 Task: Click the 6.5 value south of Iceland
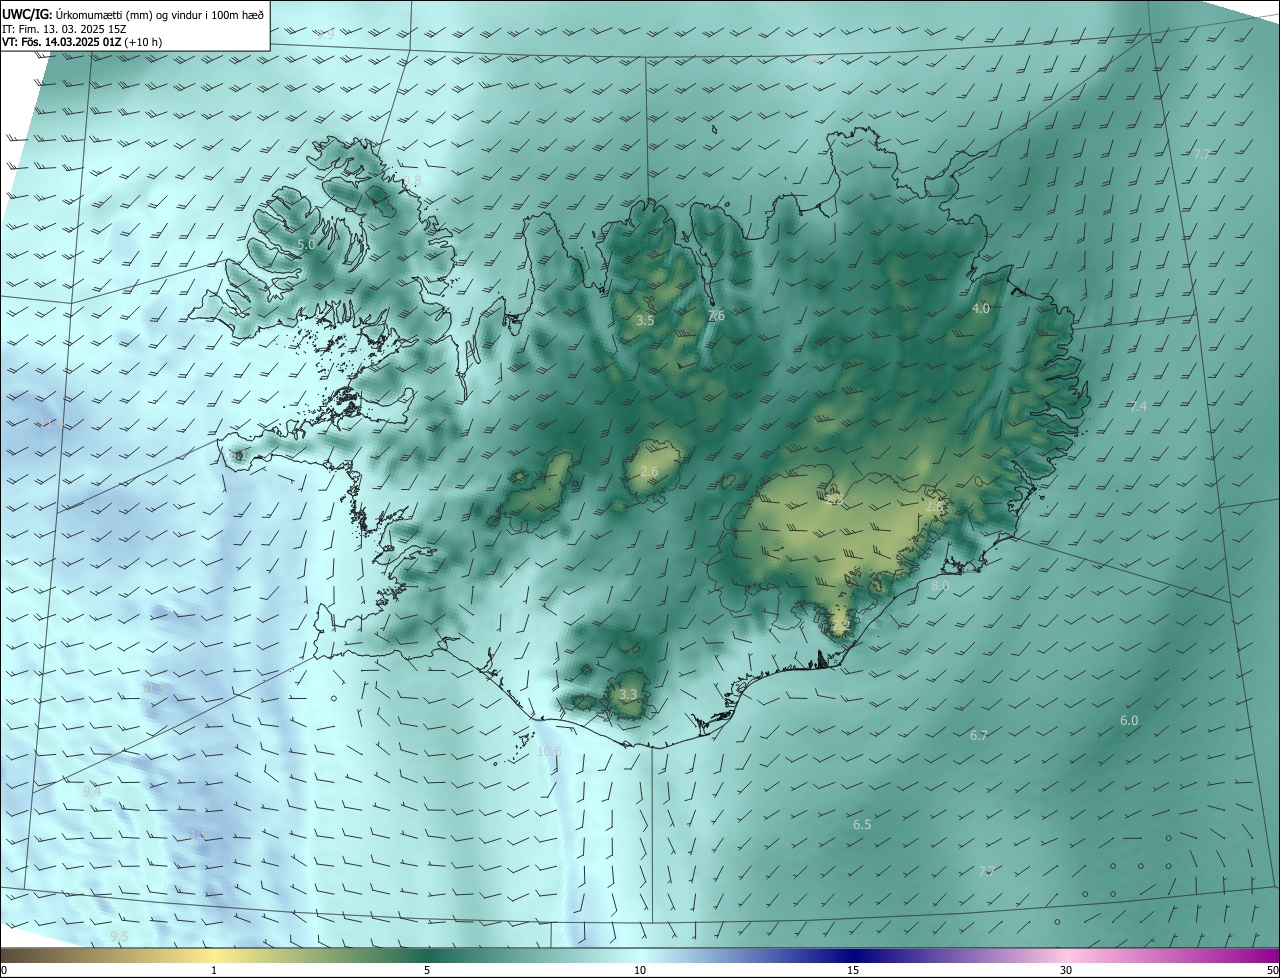tap(862, 825)
